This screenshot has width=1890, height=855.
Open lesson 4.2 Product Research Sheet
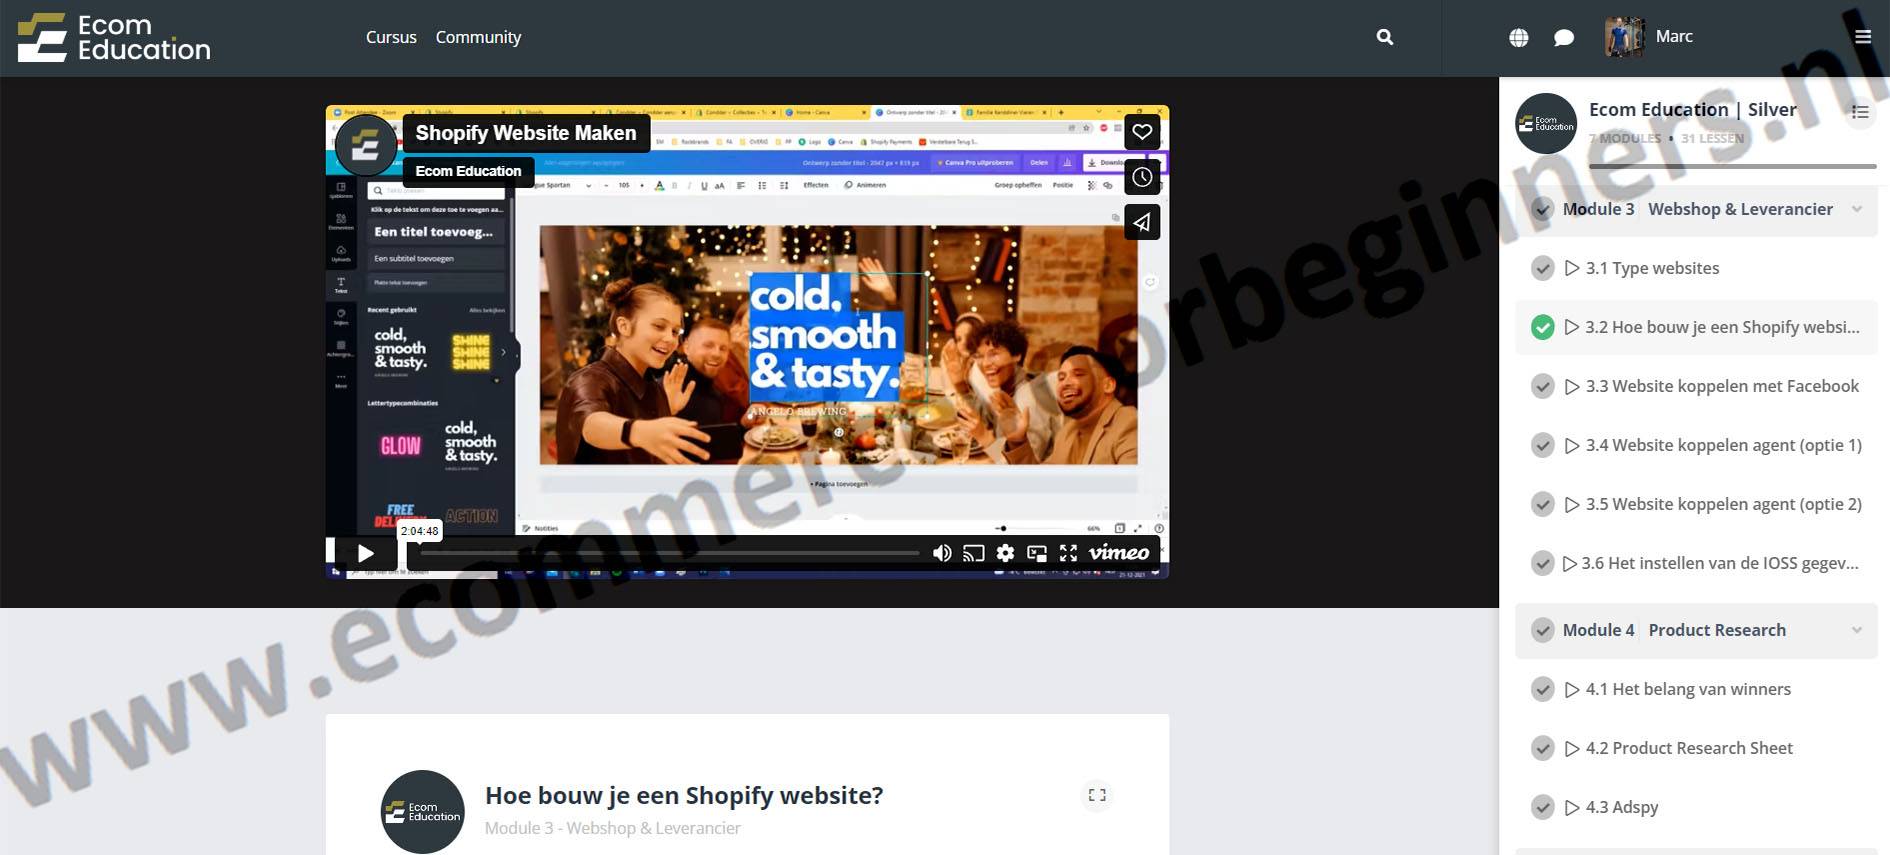pyautogui.click(x=1688, y=748)
